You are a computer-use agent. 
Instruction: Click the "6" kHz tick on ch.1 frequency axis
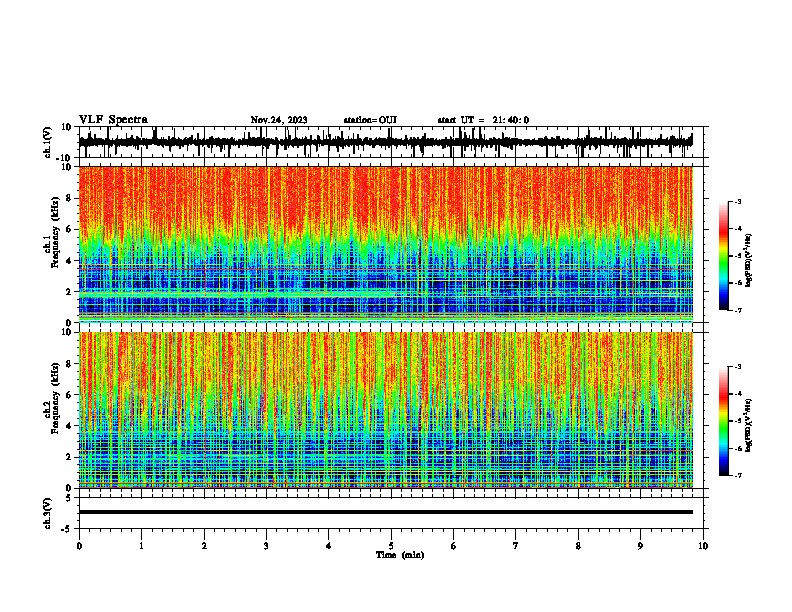pyautogui.click(x=69, y=229)
